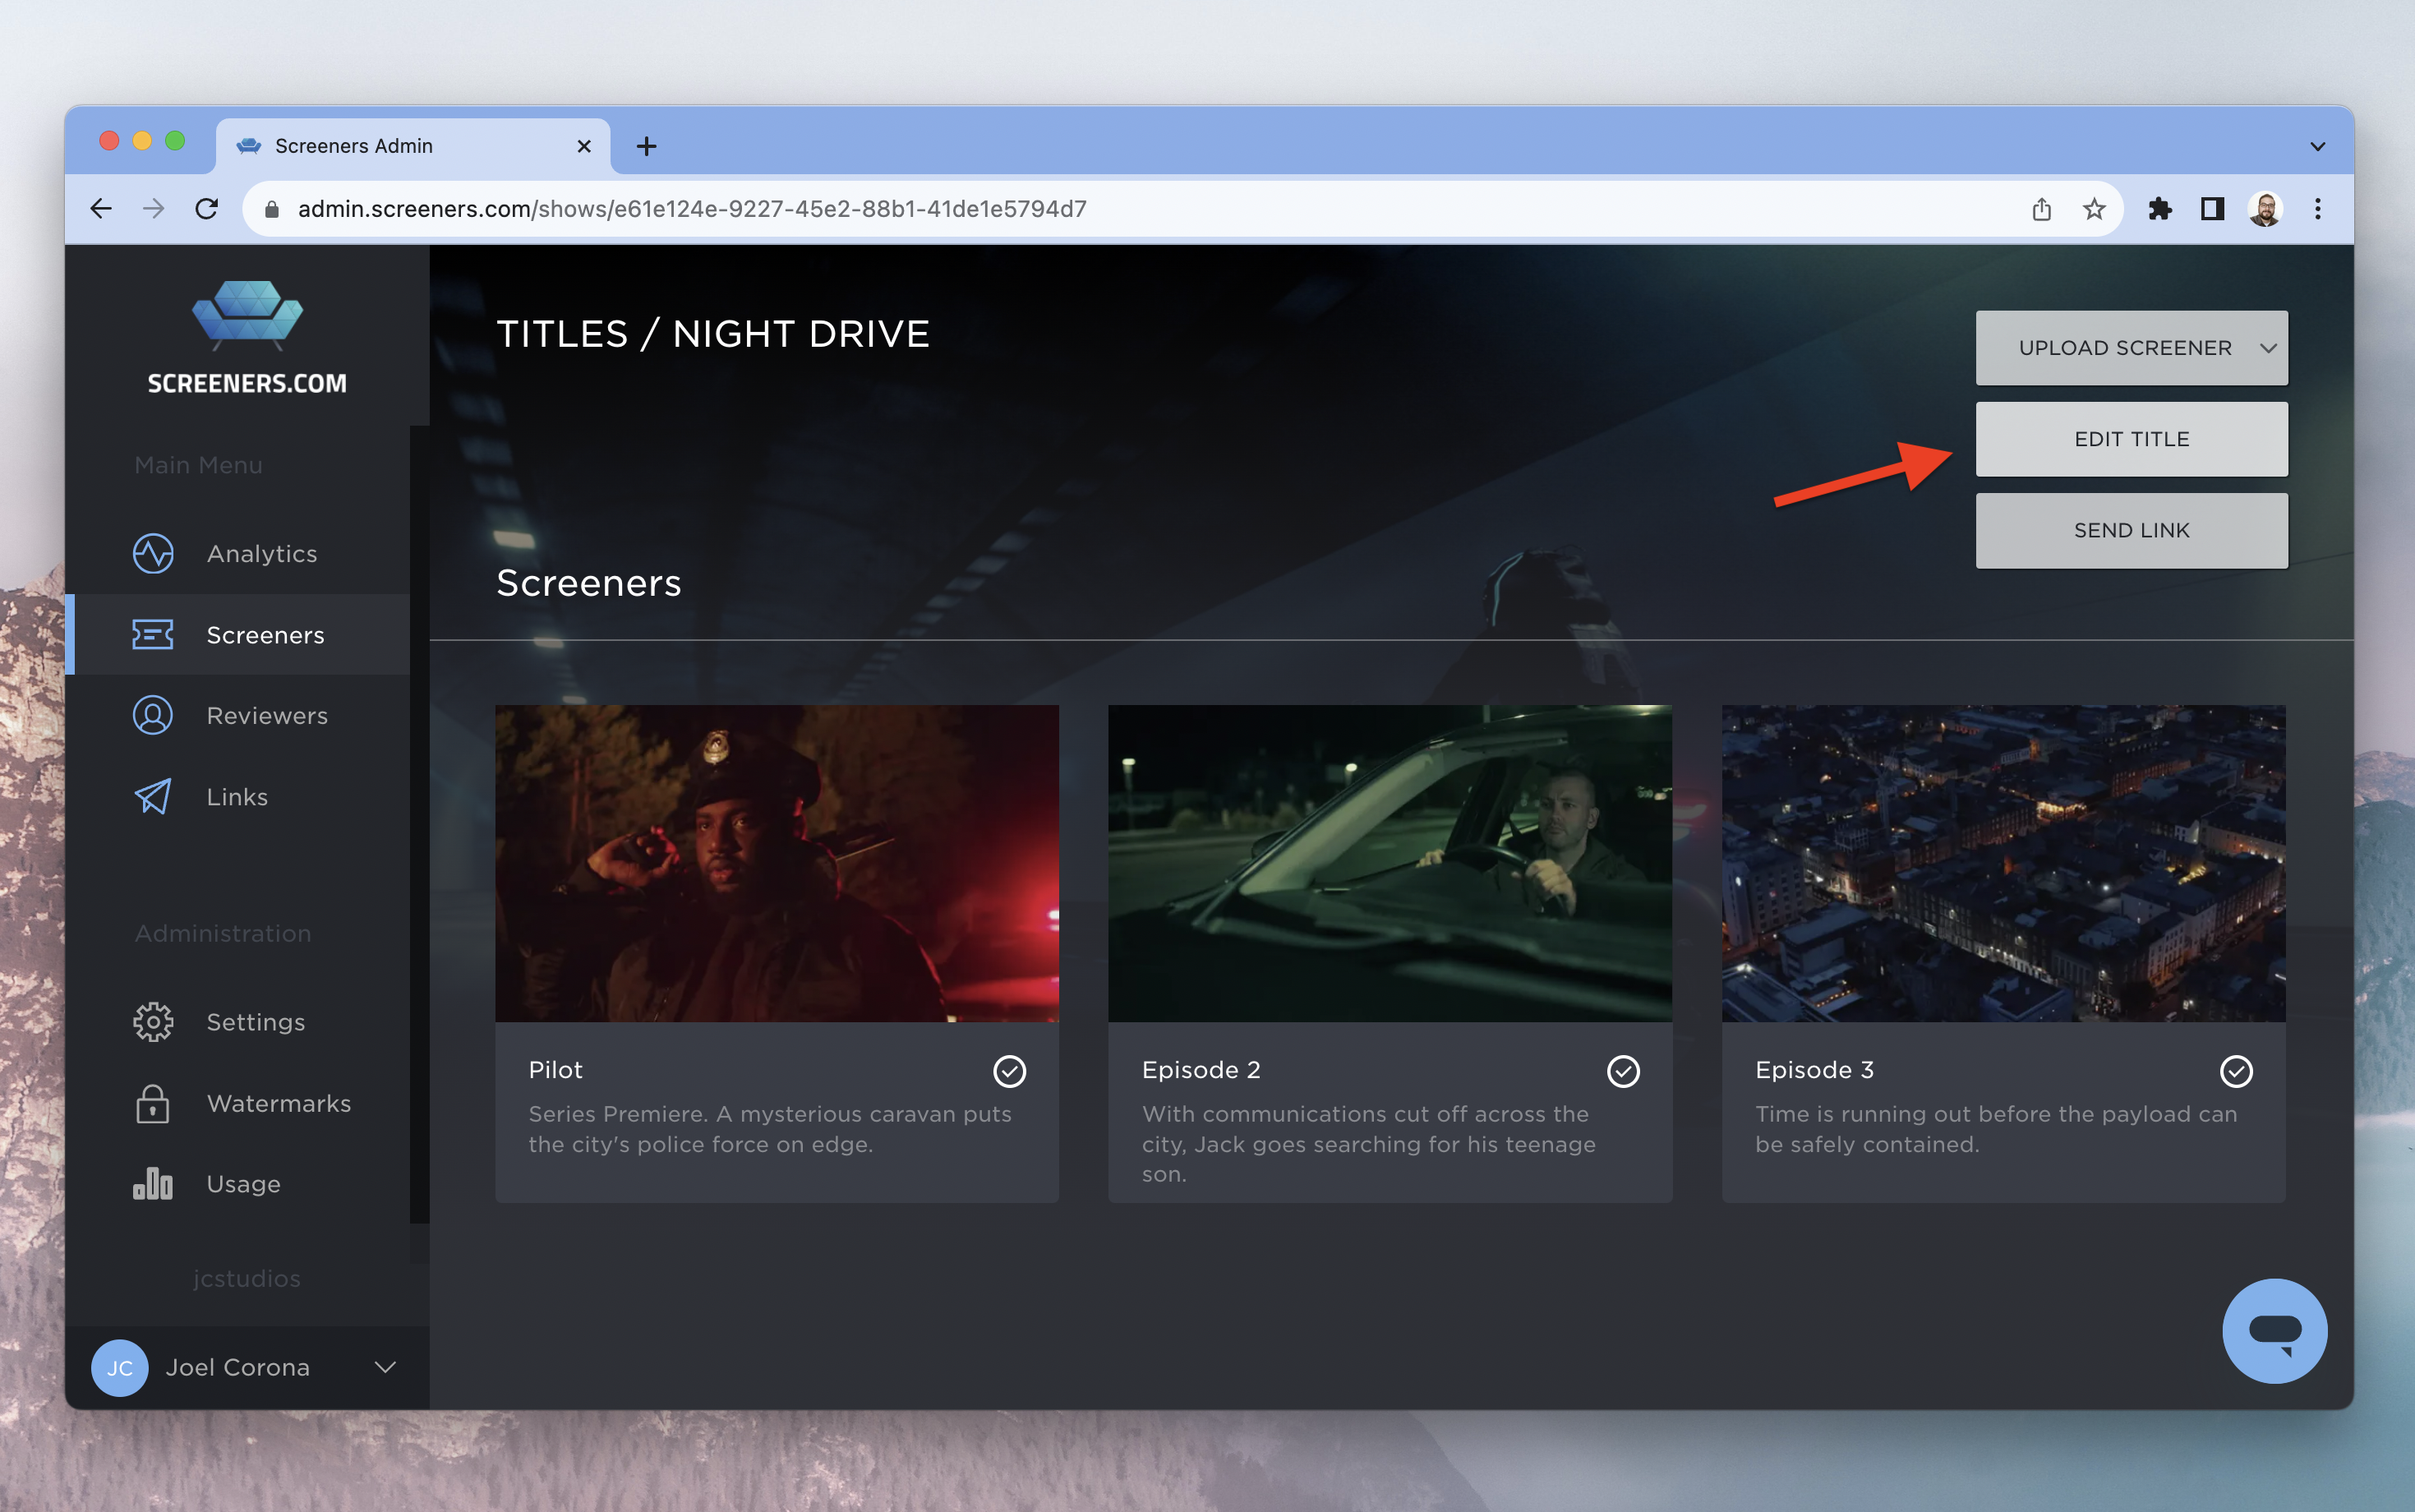Screen dimensions: 2415x1512
Task: Open the Episode 2 thumbnail
Action: 1389,863
